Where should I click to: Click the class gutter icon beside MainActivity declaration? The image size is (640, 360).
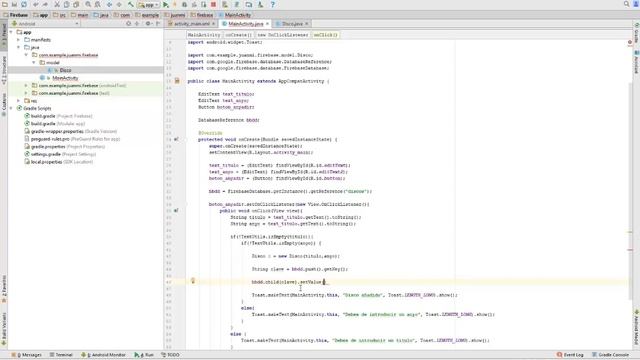click(177, 81)
